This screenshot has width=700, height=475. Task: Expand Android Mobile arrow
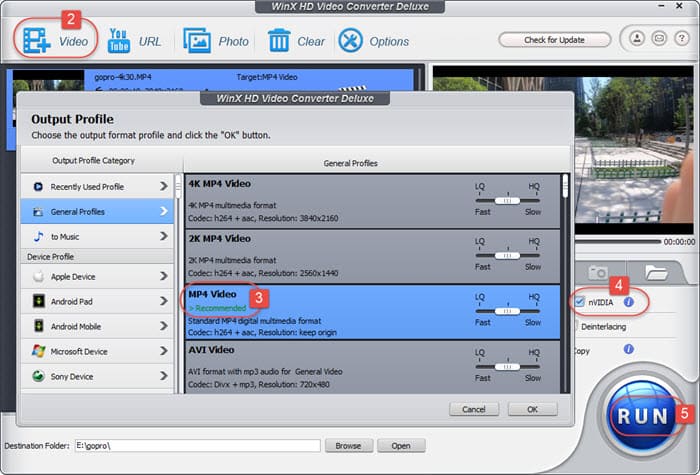[x=164, y=326]
